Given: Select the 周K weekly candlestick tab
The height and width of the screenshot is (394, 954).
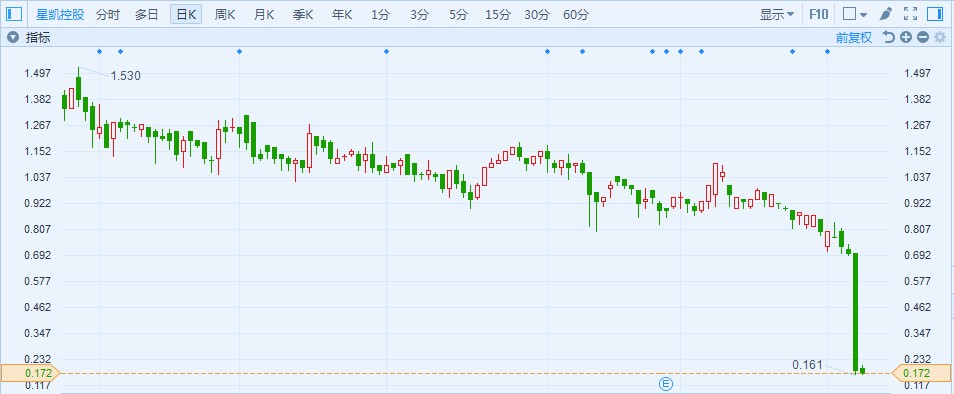Looking at the screenshot, I should (x=225, y=15).
